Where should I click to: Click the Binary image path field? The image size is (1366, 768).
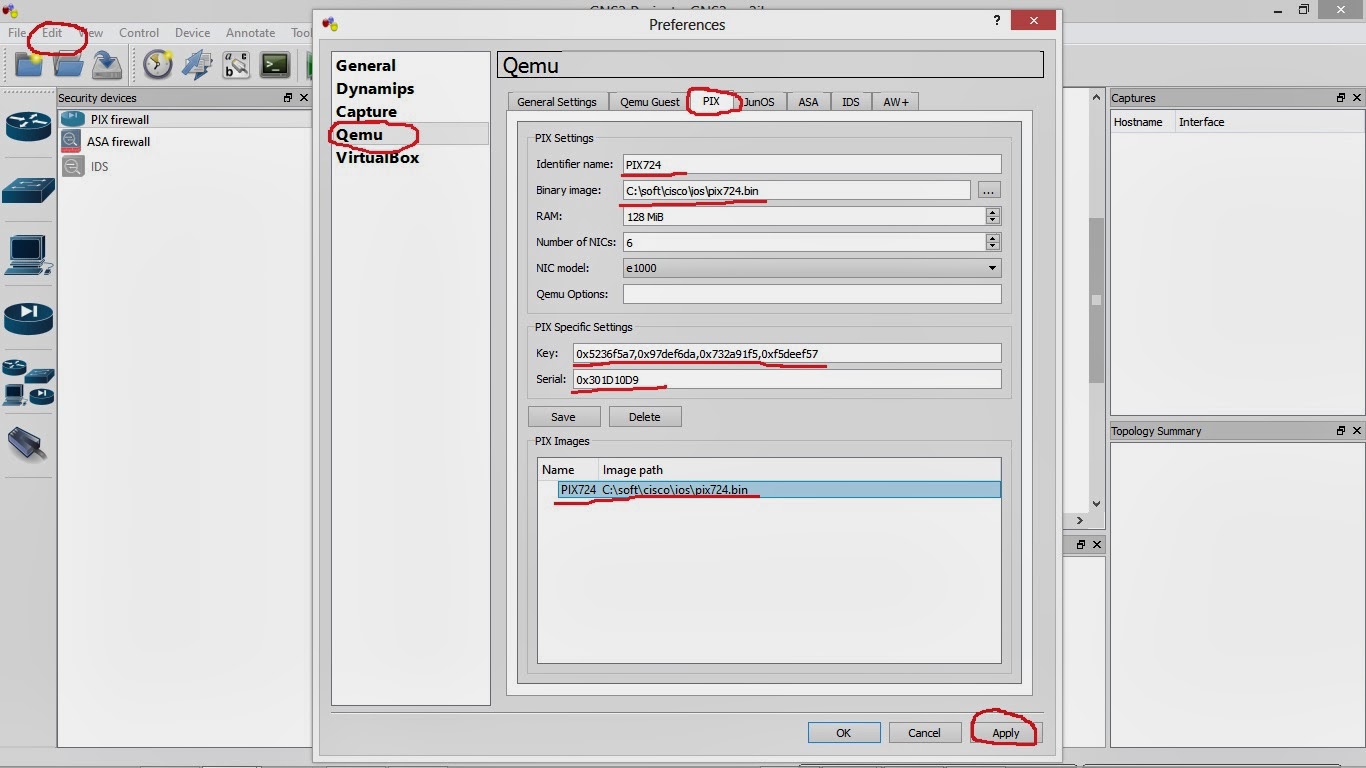[796, 190]
